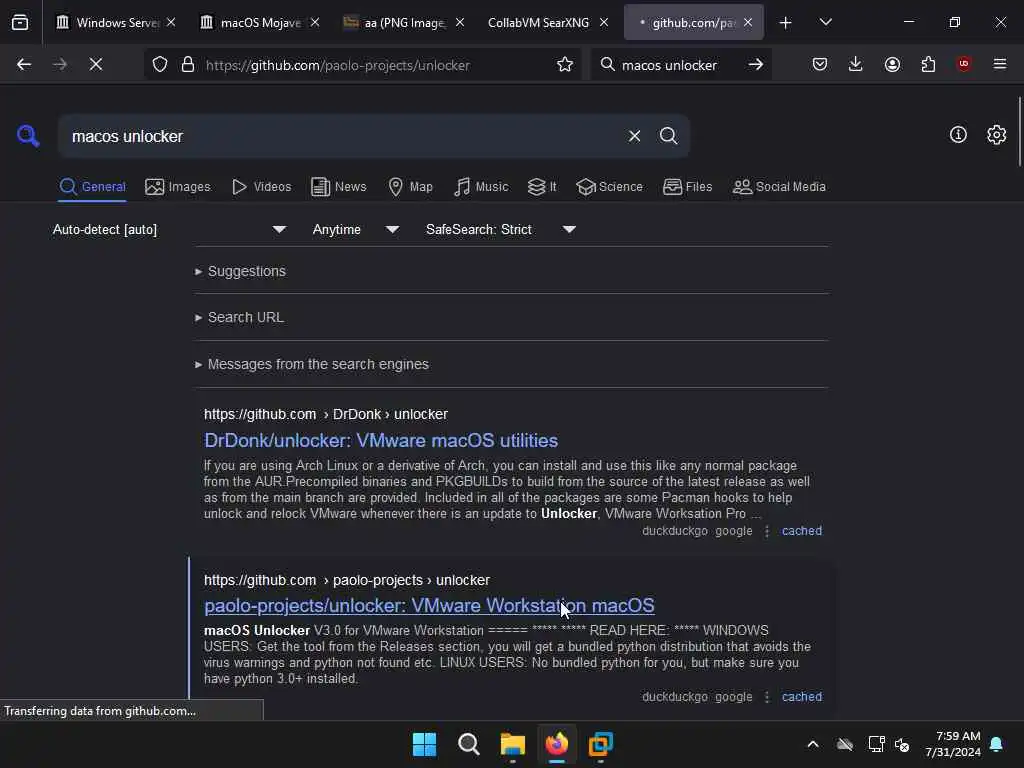This screenshot has width=1024, height=768.
Task: Go back to previous page
Action: coord(24,64)
